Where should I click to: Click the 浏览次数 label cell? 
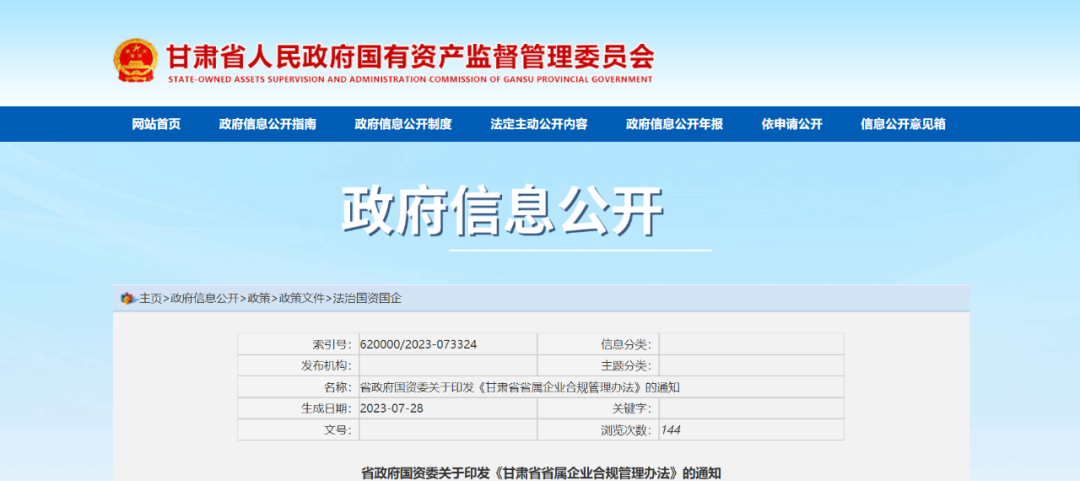tap(598, 430)
